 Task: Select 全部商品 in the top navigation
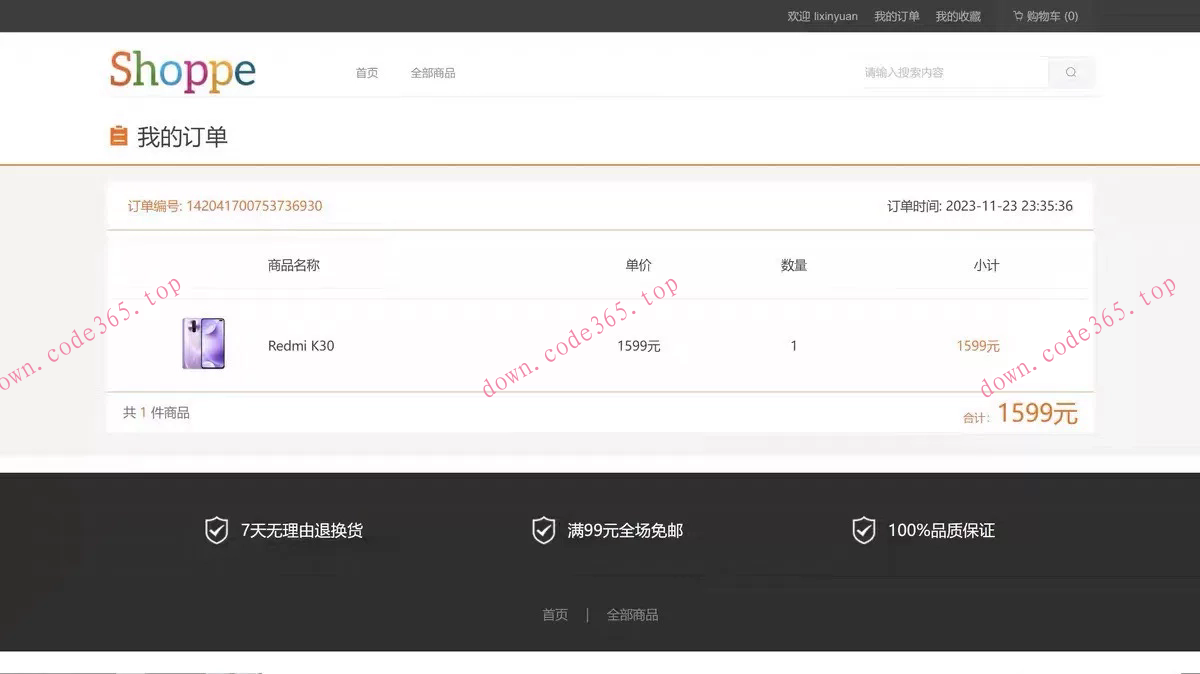click(432, 72)
